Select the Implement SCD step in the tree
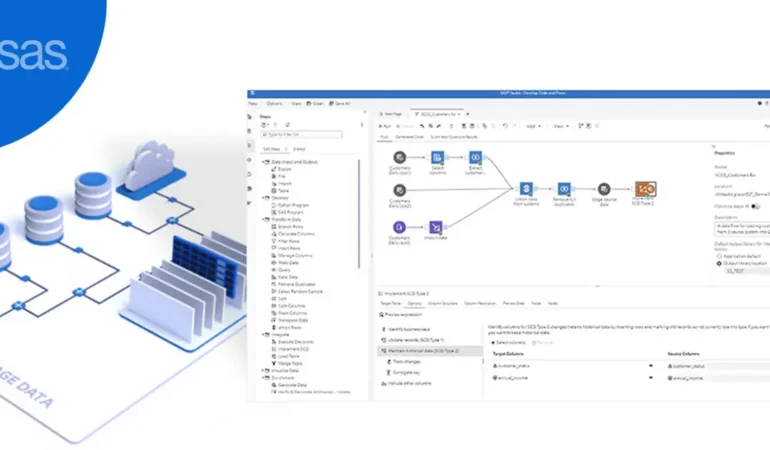Screen dimensions: 770x450 [290, 349]
